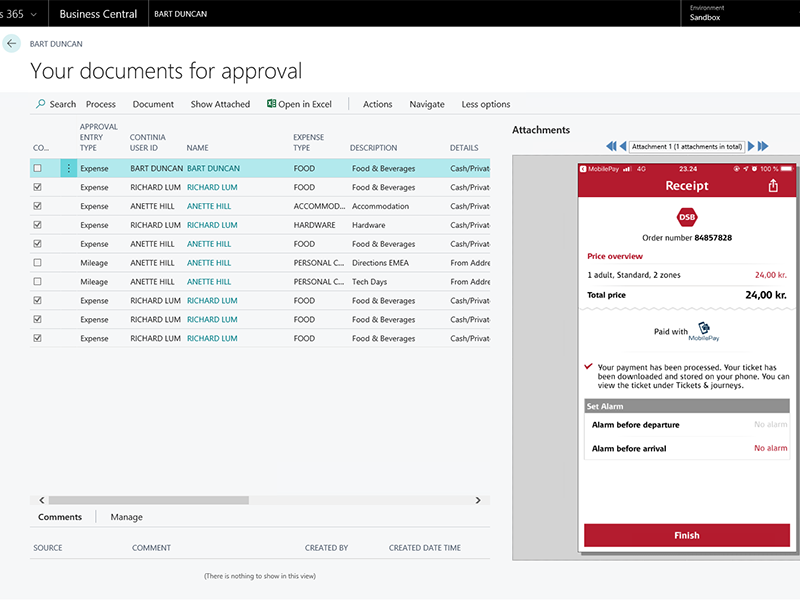This screenshot has height=600, width=800.
Task: Open the Manage menu under Comments
Action: pyautogui.click(x=127, y=517)
